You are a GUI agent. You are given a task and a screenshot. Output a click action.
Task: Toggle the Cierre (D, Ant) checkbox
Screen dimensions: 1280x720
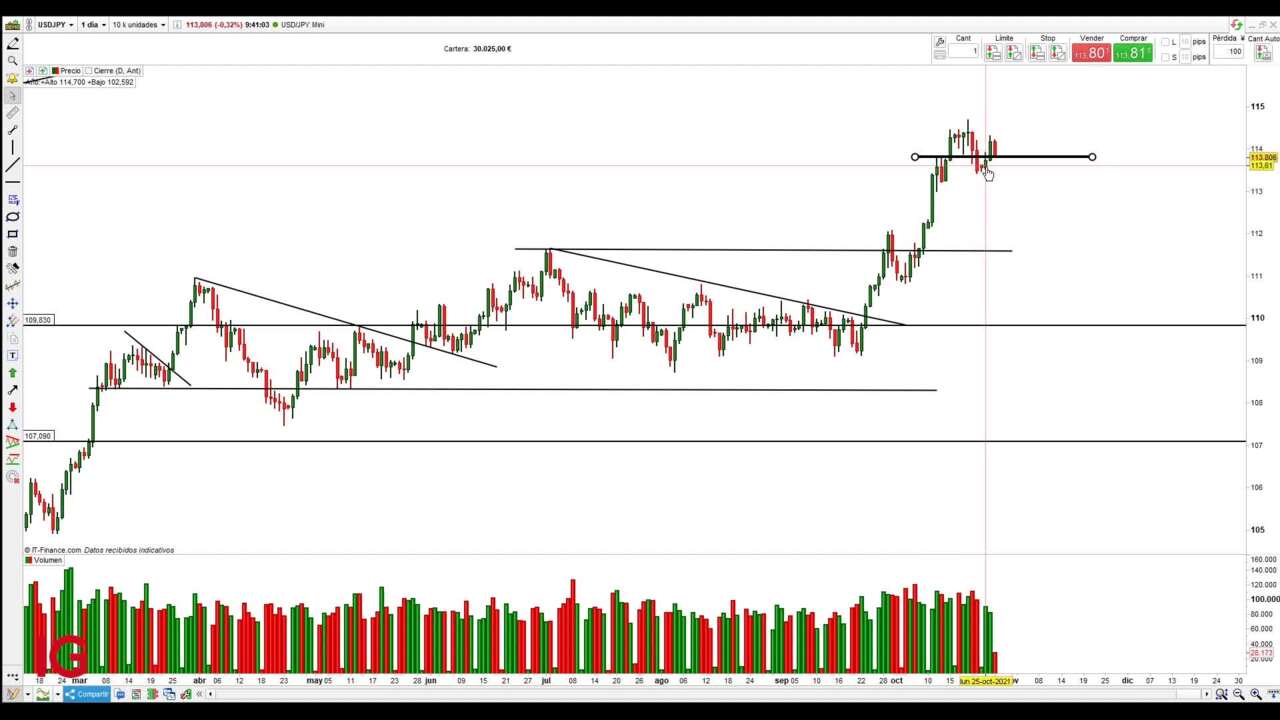tap(88, 71)
